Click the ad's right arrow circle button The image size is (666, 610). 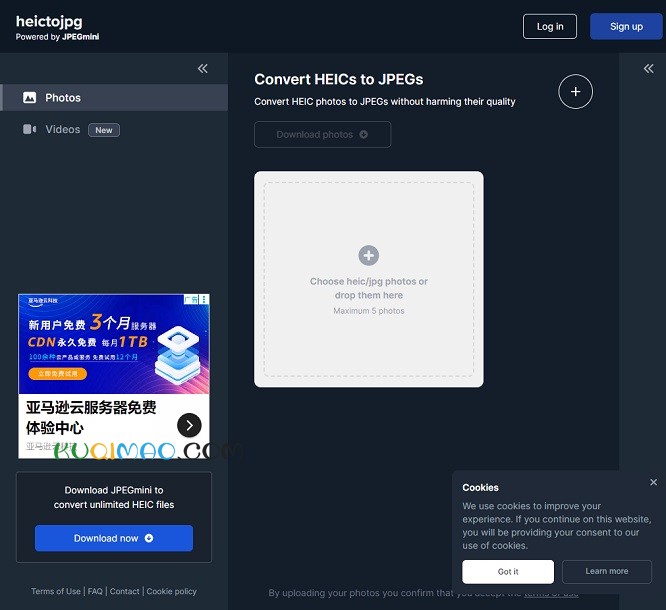189,425
